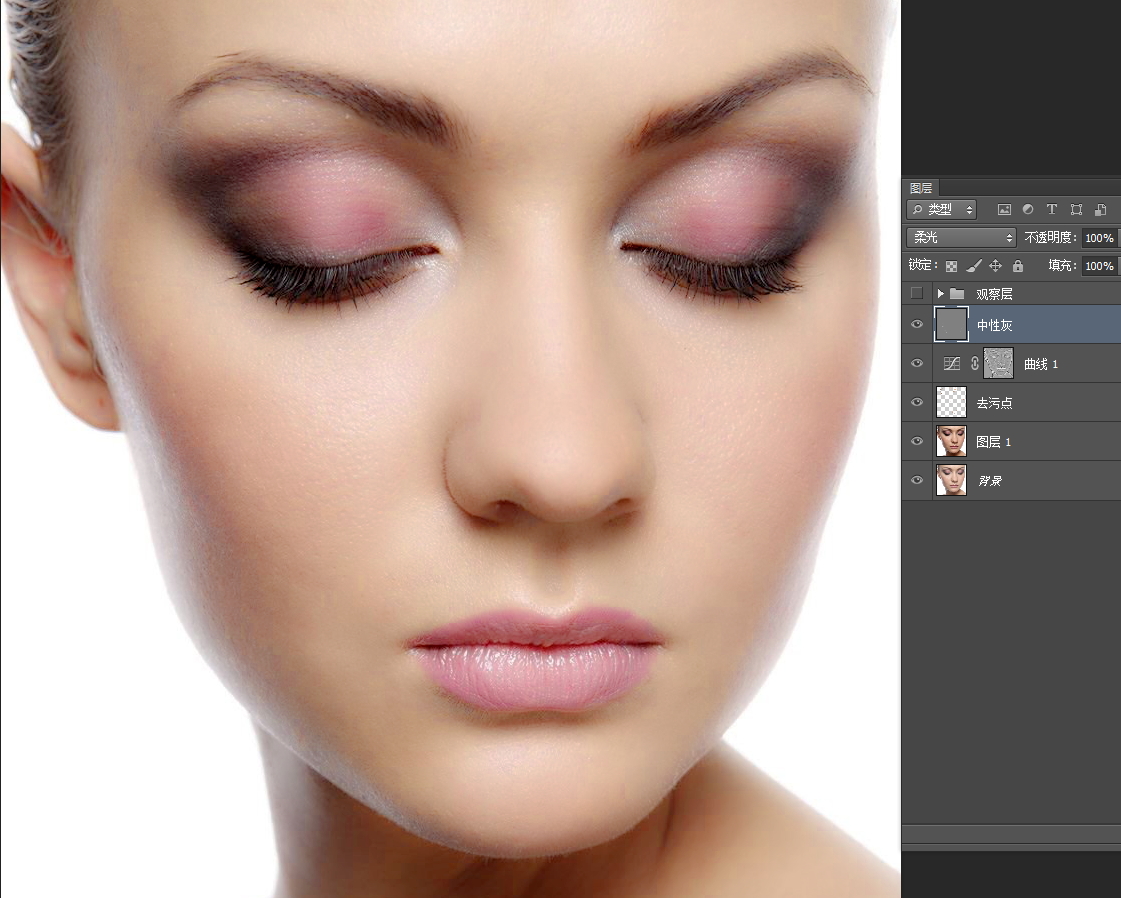Select the layer named 中性灰

click(994, 325)
